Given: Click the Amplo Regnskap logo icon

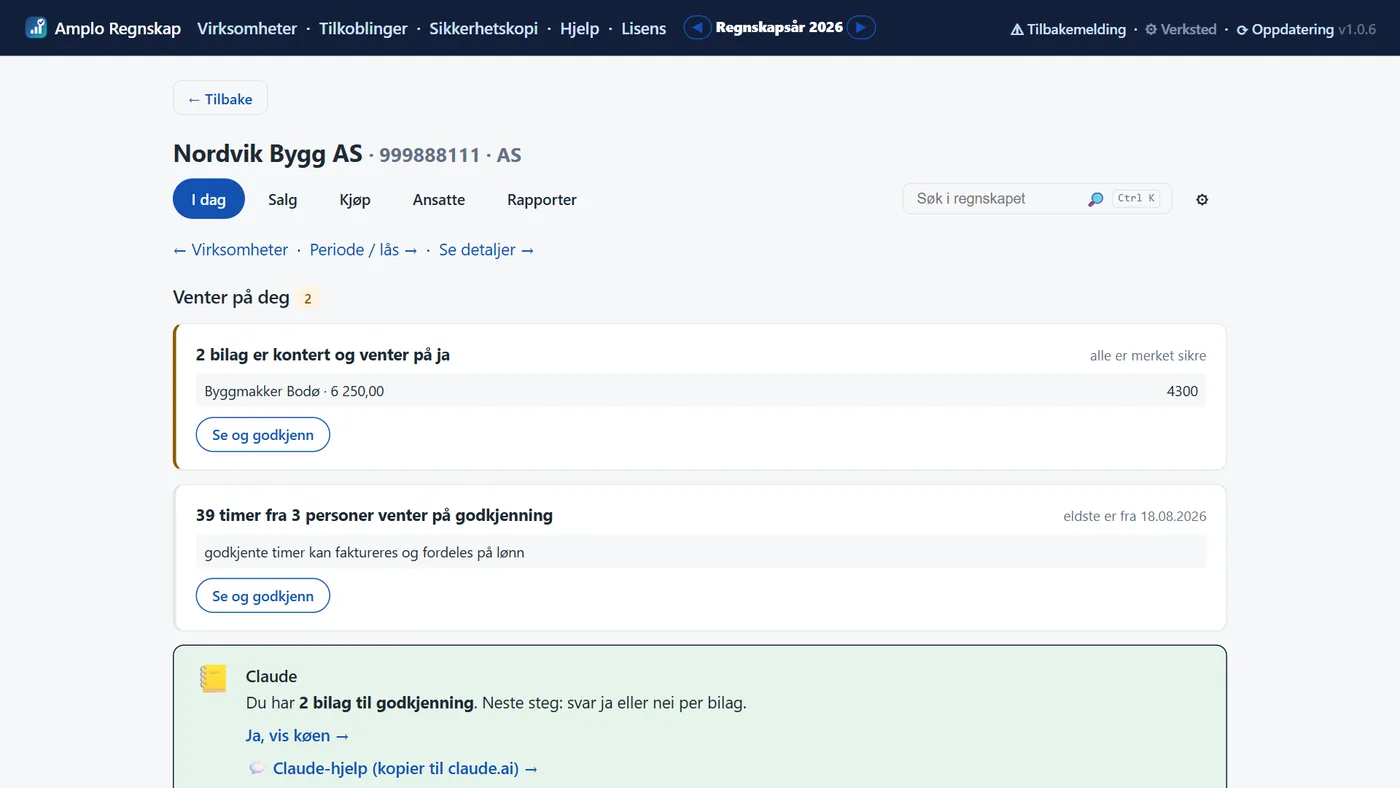Looking at the screenshot, I should point(36,28).
